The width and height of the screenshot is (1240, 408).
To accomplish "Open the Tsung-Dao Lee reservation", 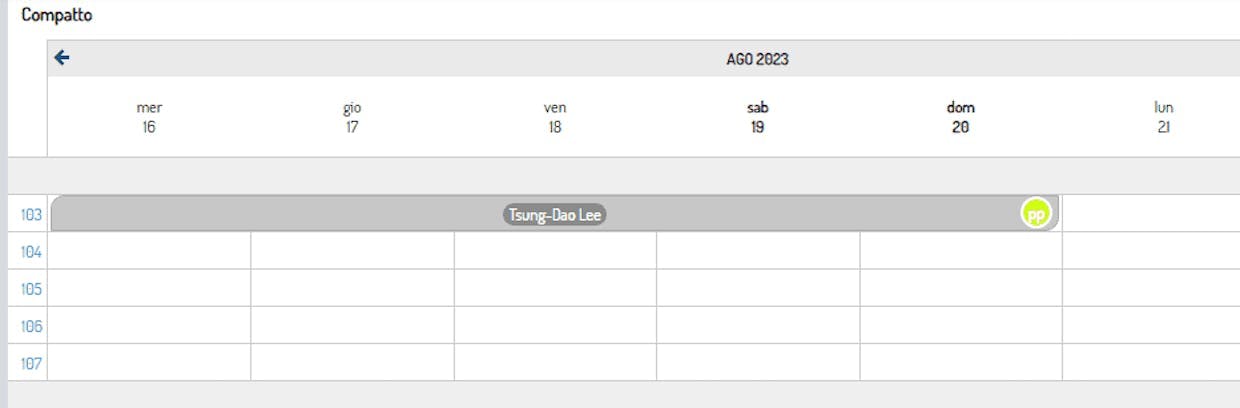I will [x=555, y=214].
